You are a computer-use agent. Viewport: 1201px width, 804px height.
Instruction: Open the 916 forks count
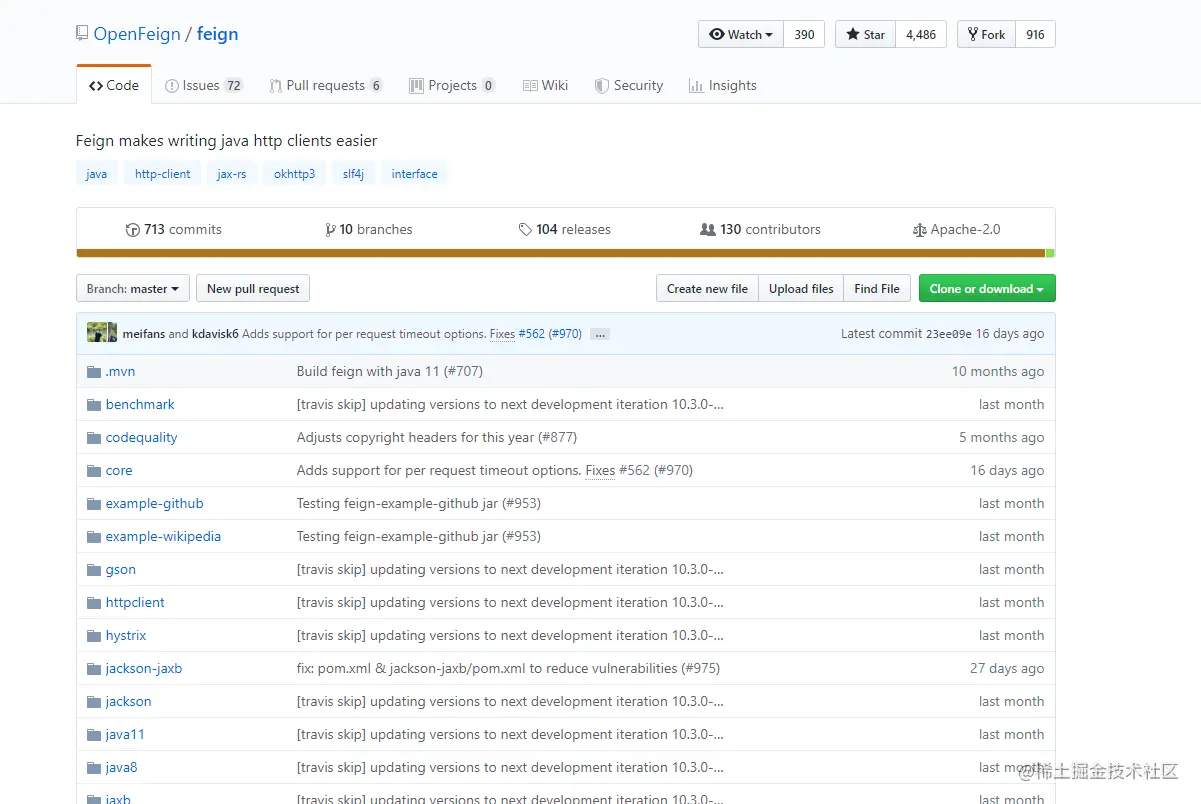(1035, 34)
